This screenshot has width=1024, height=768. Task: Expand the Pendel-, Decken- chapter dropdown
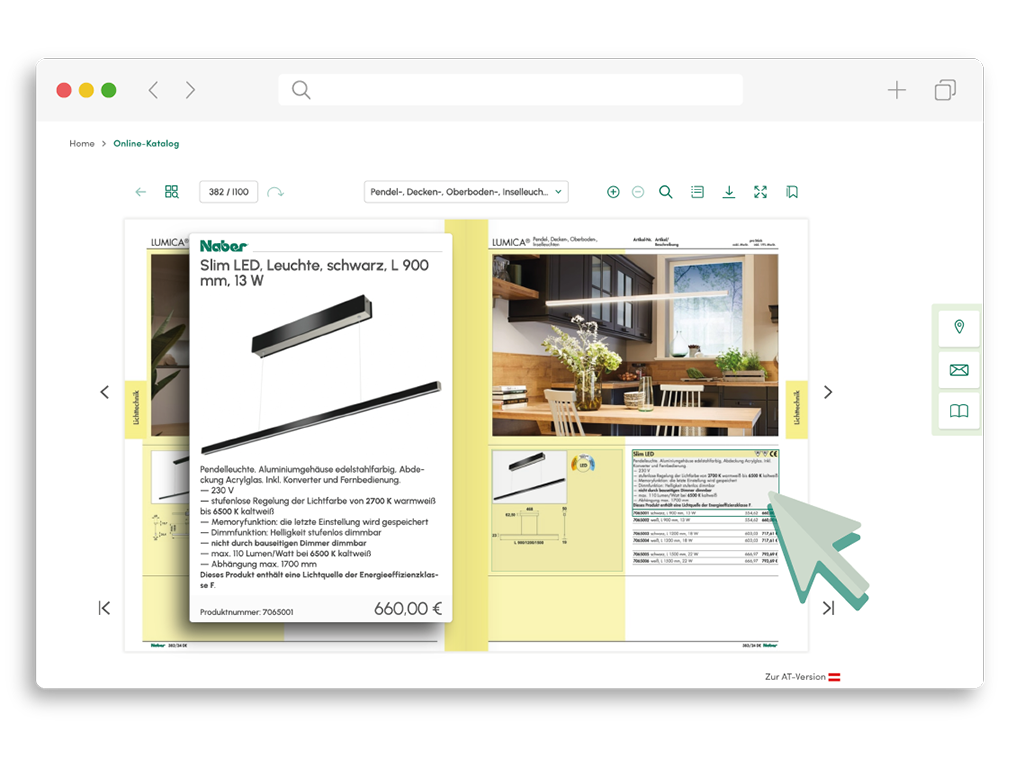click(466, 192)
